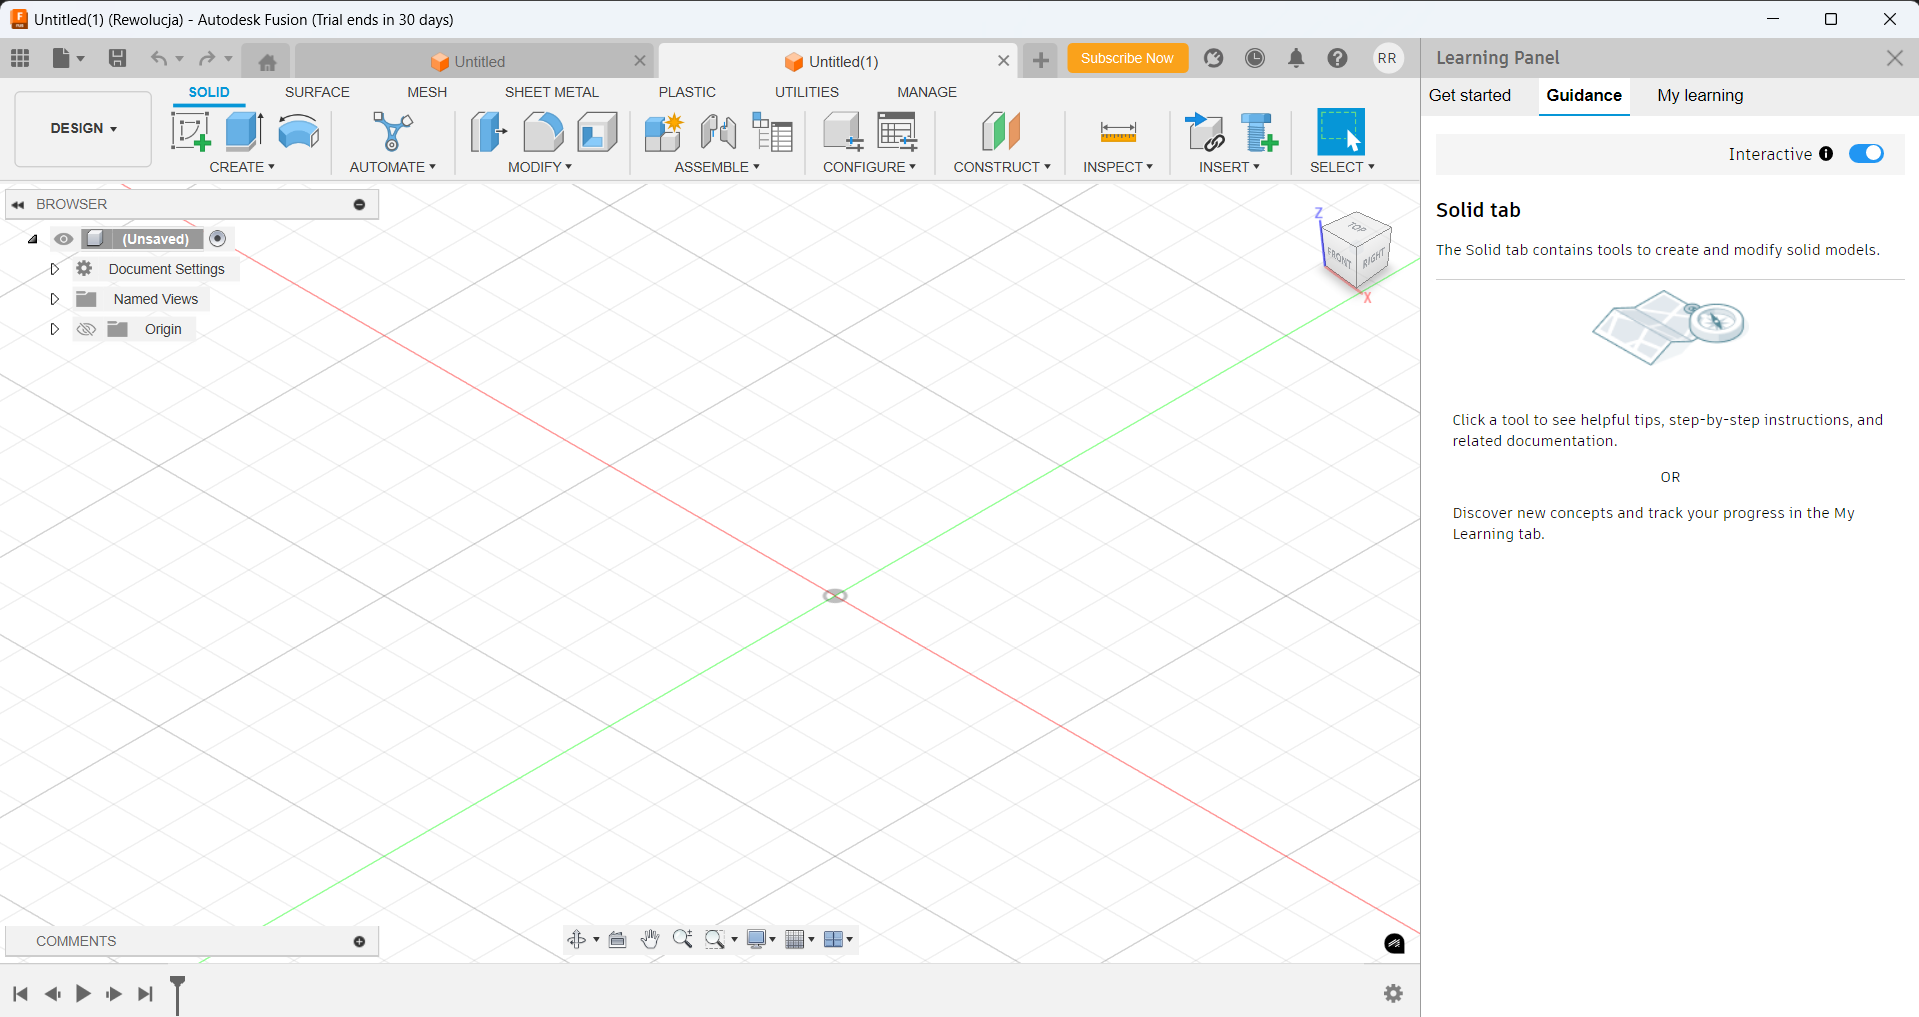1919x1017 pixels.
Task: Select the Create Sketch tool
Action: [190, 132]
